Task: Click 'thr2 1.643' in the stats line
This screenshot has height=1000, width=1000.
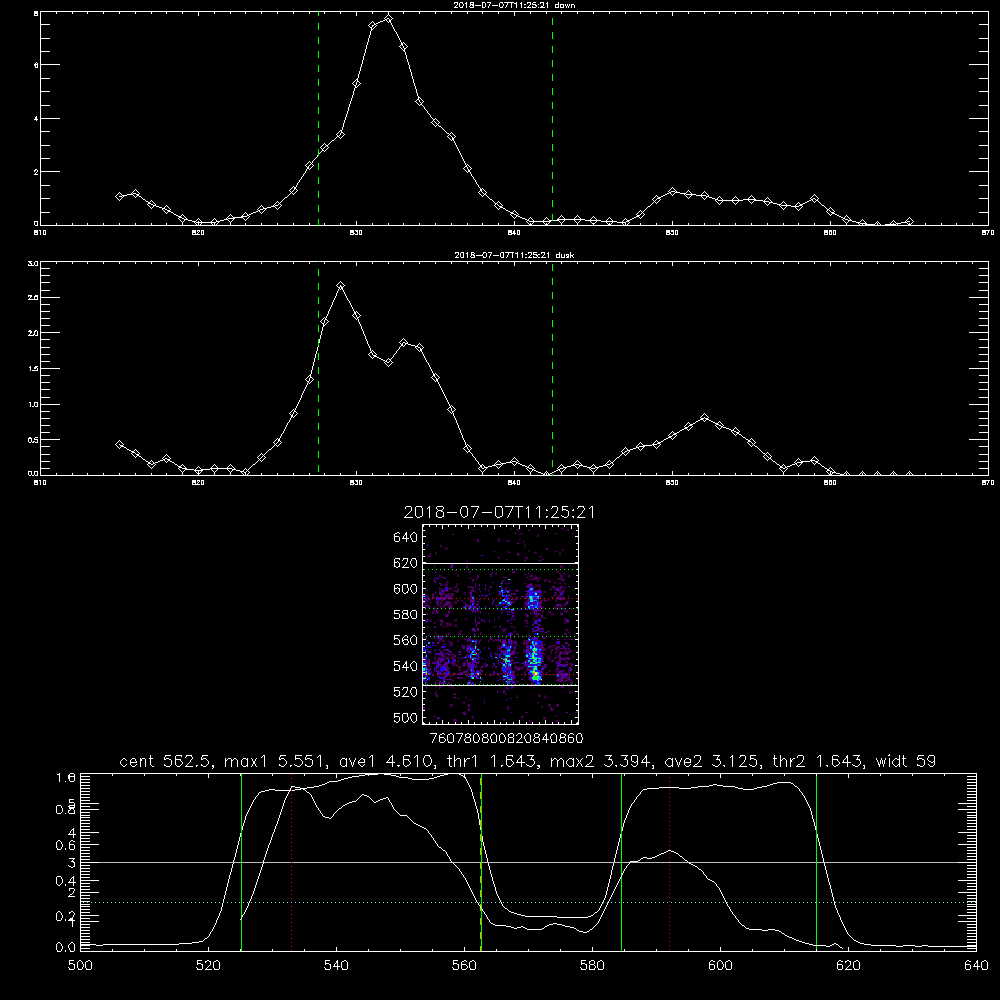Action: click(x=818, y=761)
